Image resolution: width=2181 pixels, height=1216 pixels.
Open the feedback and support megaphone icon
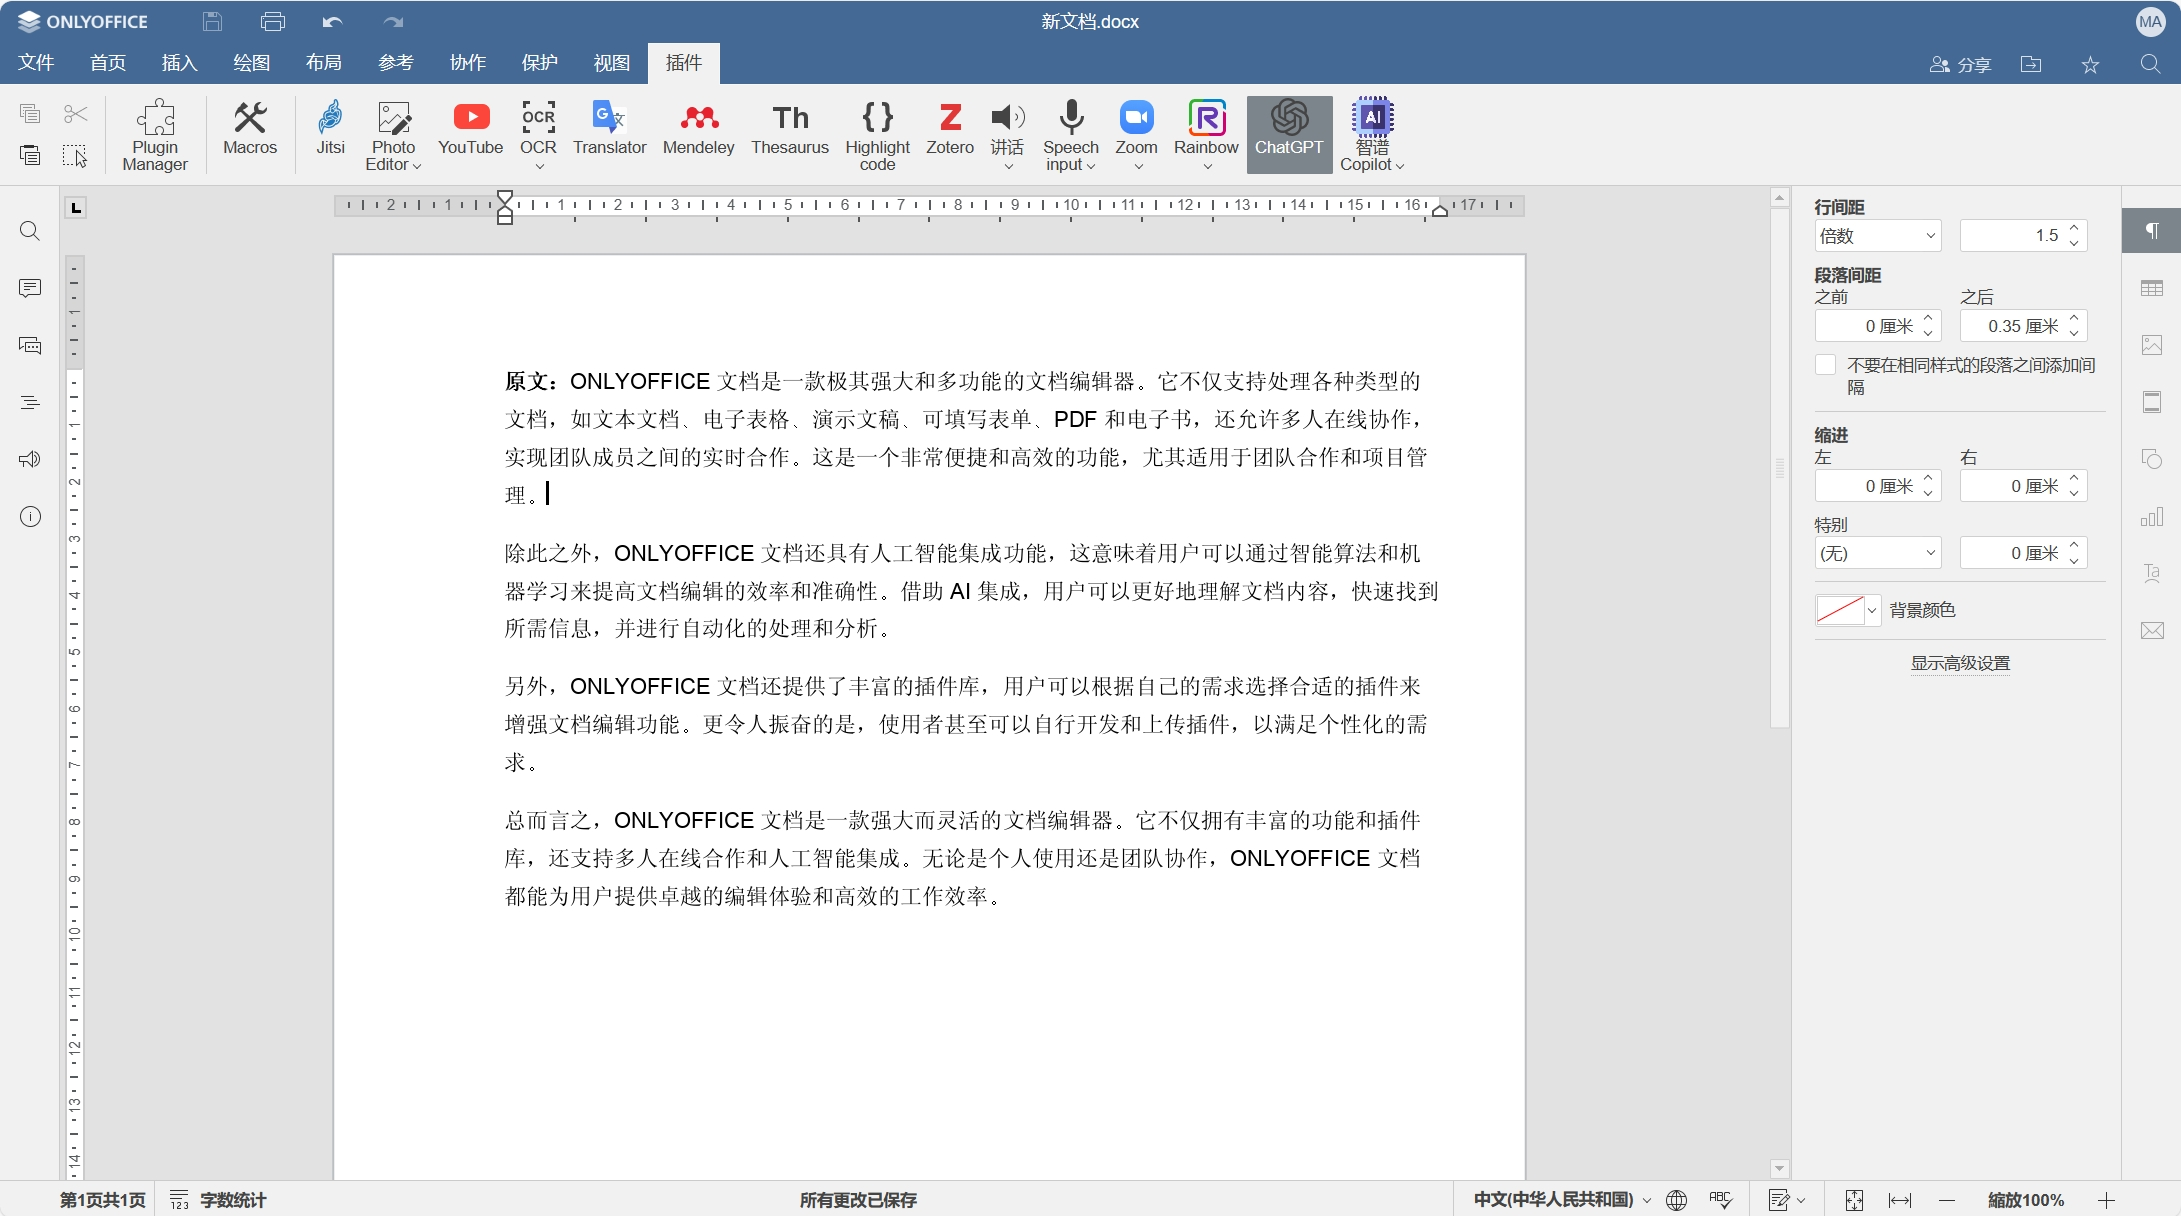30,459
